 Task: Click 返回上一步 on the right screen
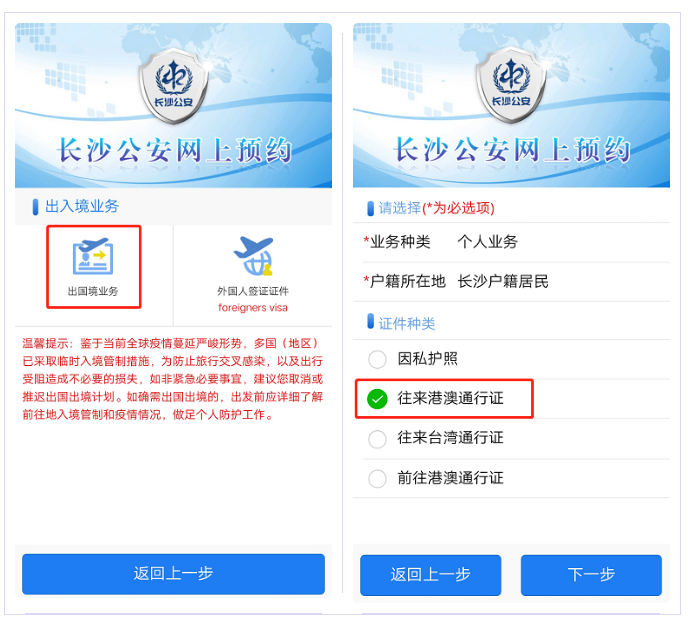pos(430,575)
